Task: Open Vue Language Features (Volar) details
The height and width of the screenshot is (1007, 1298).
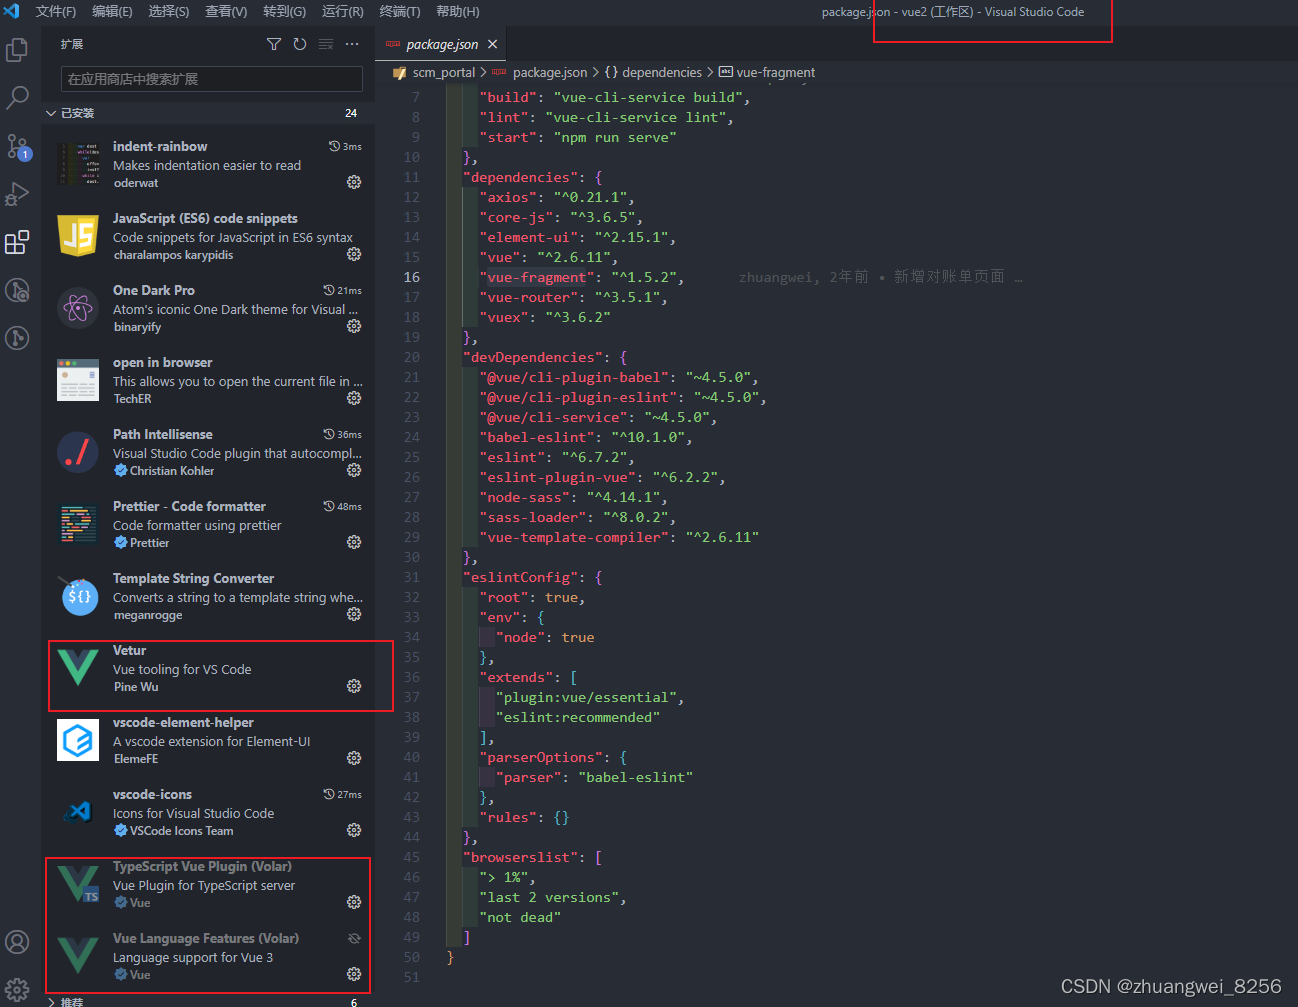Action: pyautogui.click(x=208, y=956)
